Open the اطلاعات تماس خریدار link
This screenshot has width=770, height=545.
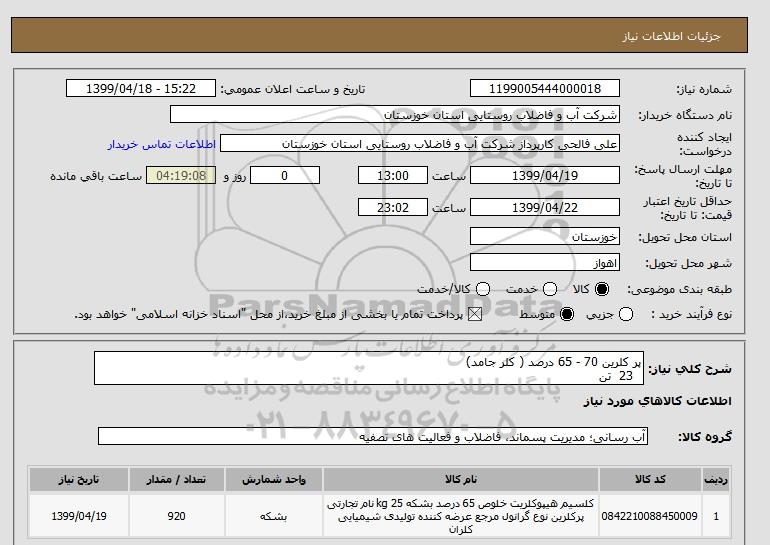coord(162,145)
